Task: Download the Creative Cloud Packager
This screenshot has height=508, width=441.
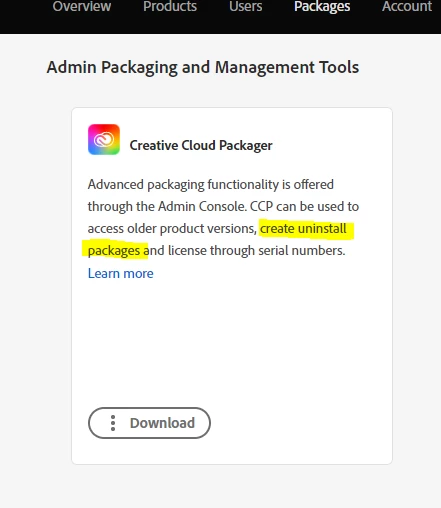Action: coord(149,423)
